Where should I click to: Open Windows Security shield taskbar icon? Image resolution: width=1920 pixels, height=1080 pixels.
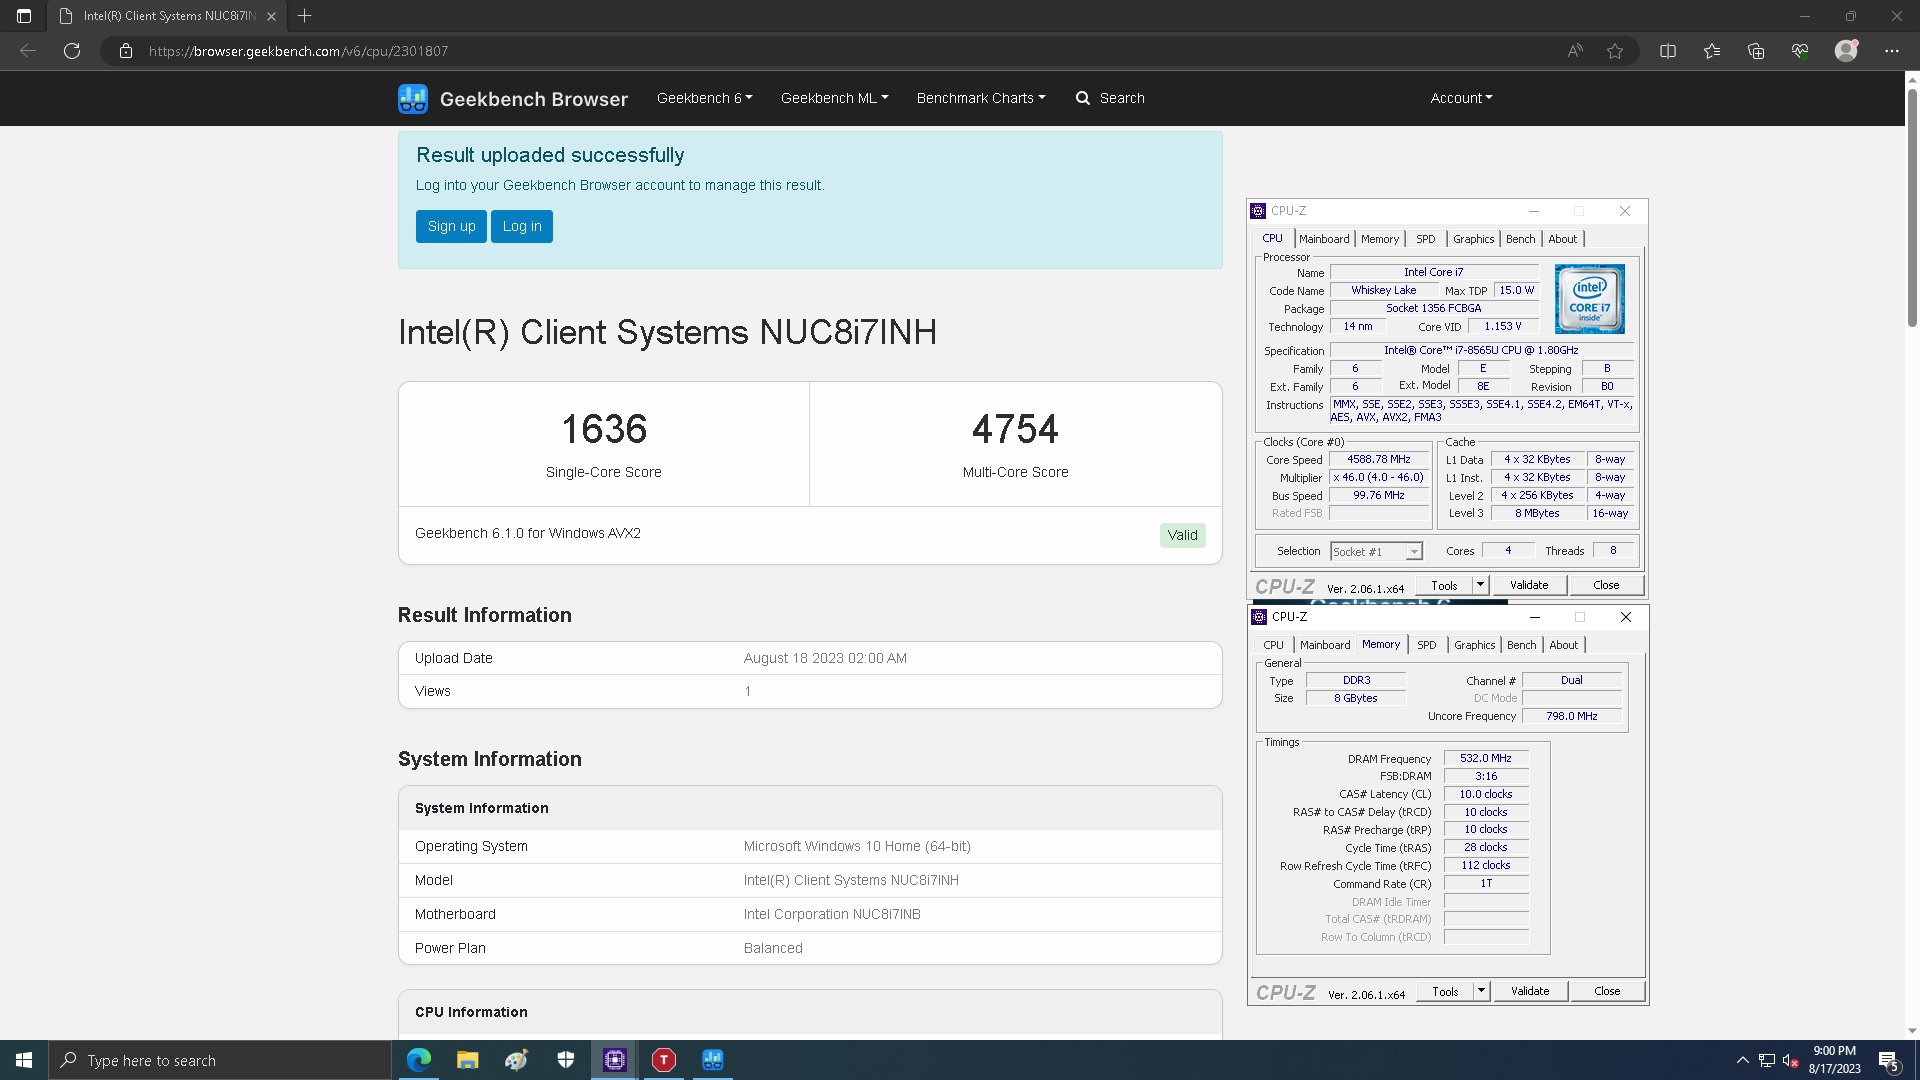pyautogui.click(x=566, y=1060)
